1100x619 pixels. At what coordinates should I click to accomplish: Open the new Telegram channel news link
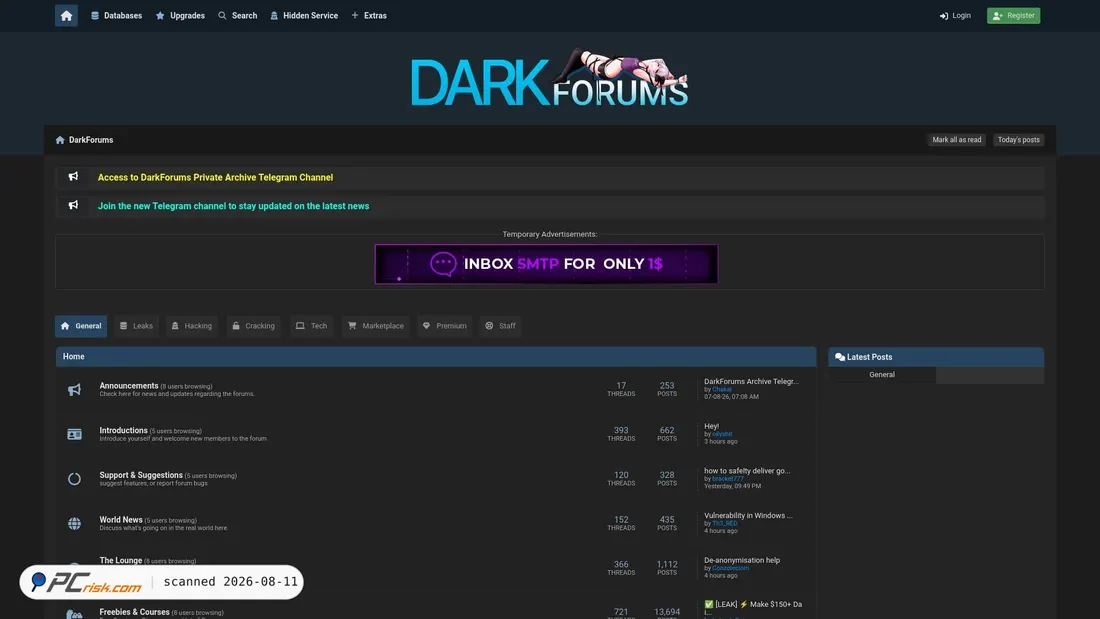coord(234,206)
